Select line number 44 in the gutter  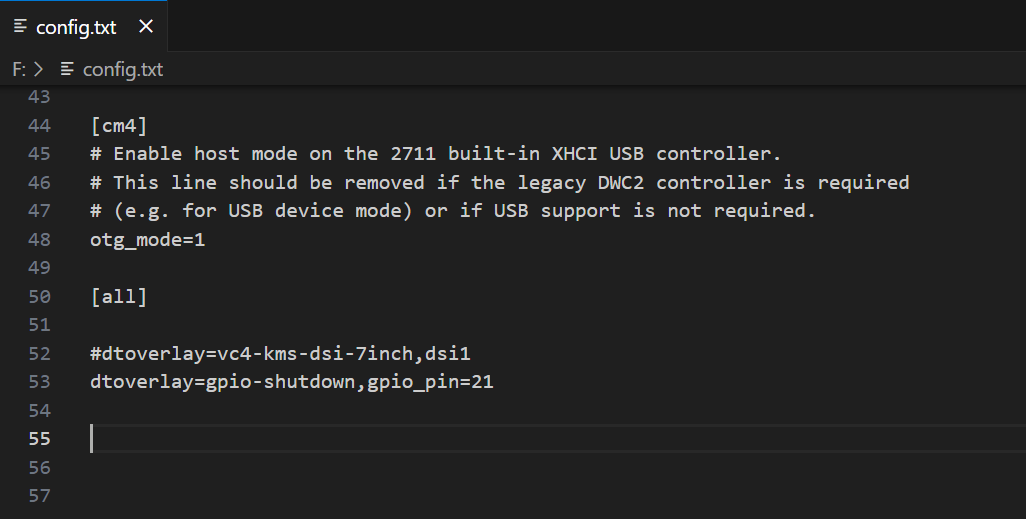tap(39, 126)
